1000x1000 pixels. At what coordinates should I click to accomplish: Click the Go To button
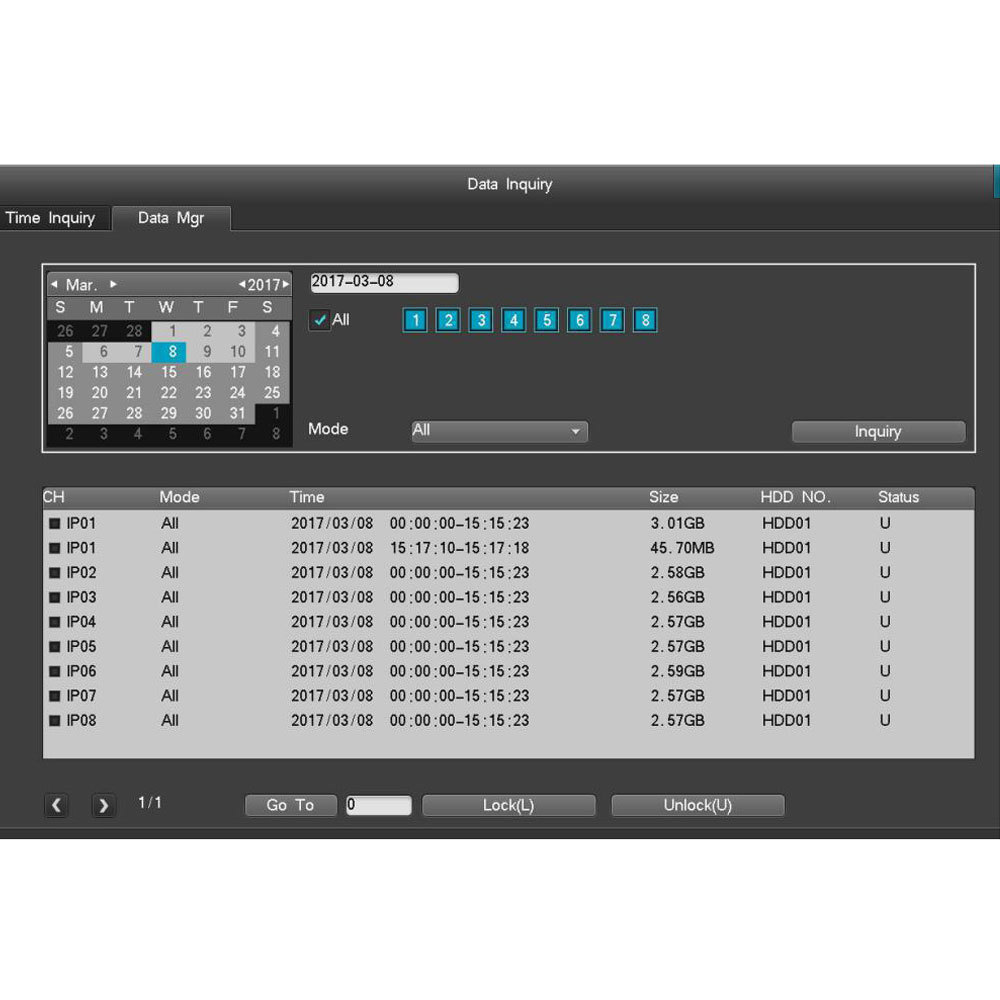(291, 805)
